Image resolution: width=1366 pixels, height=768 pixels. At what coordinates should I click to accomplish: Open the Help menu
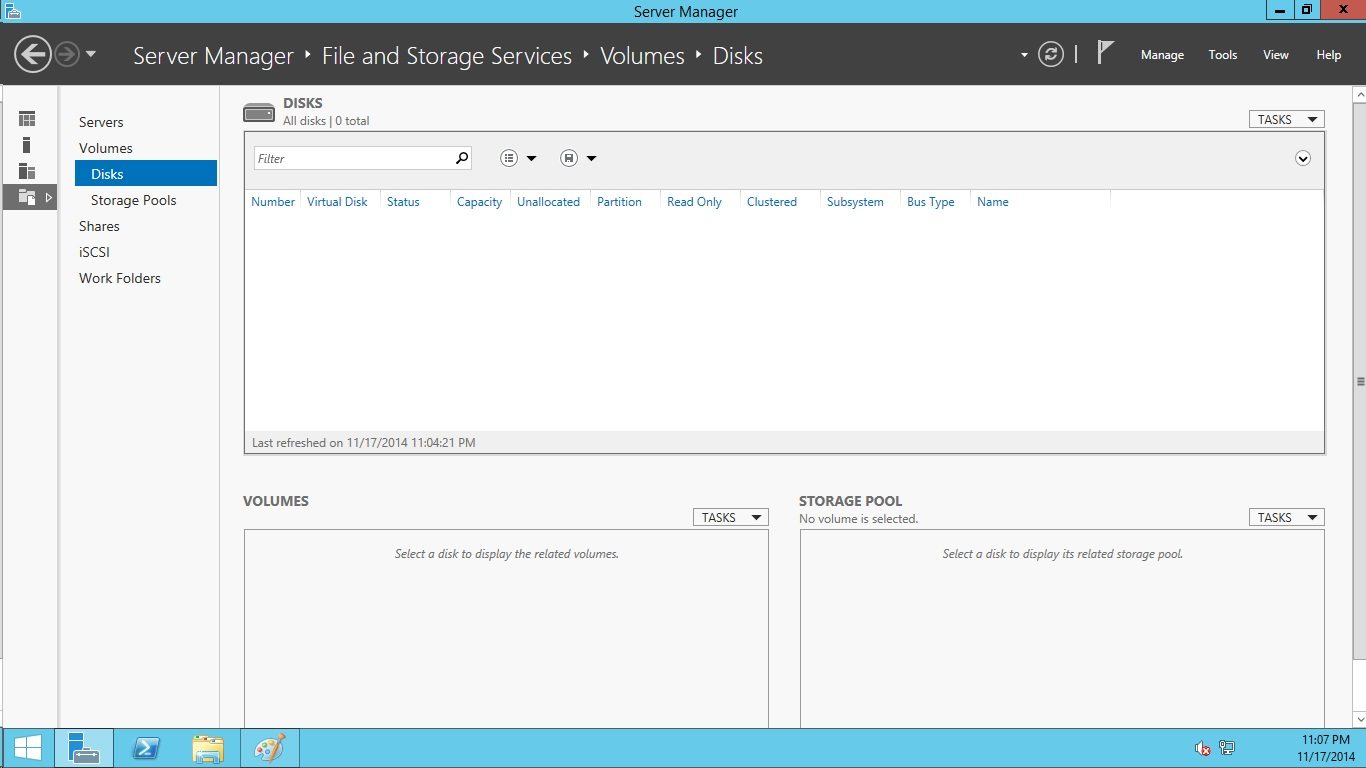1329,55
